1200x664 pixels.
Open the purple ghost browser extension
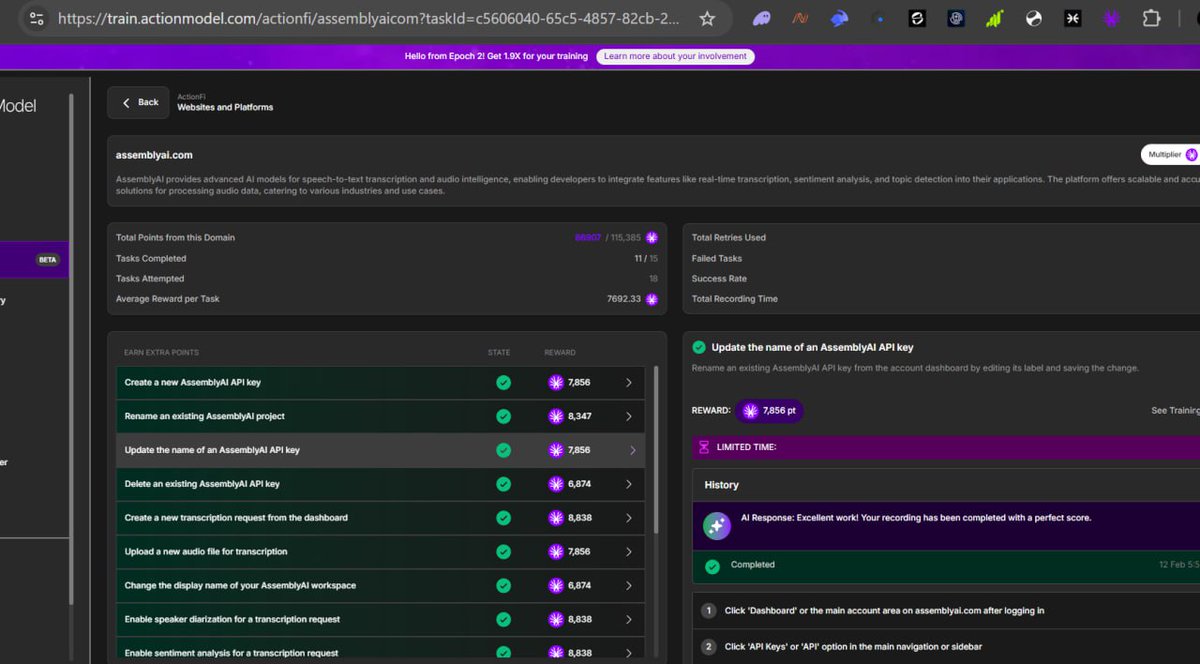762,18
